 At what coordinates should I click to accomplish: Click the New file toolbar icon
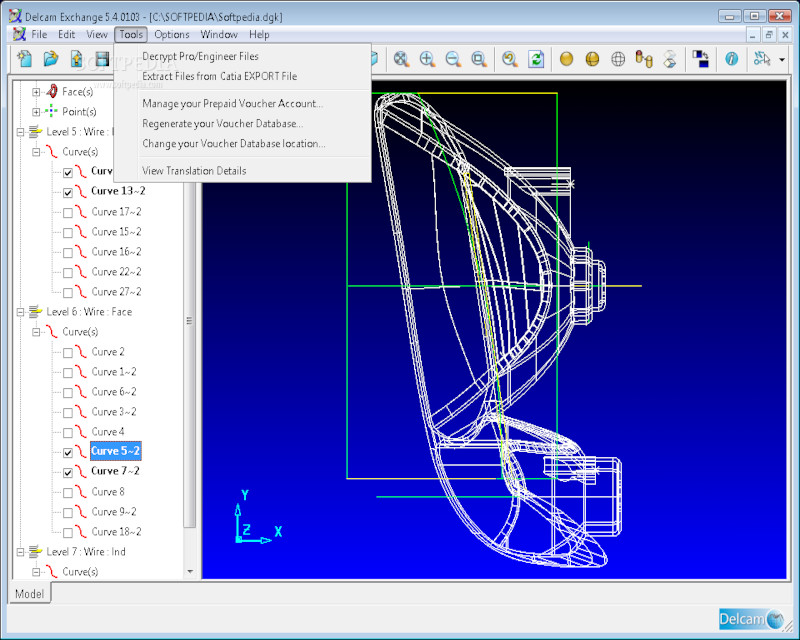click(24, 59)
